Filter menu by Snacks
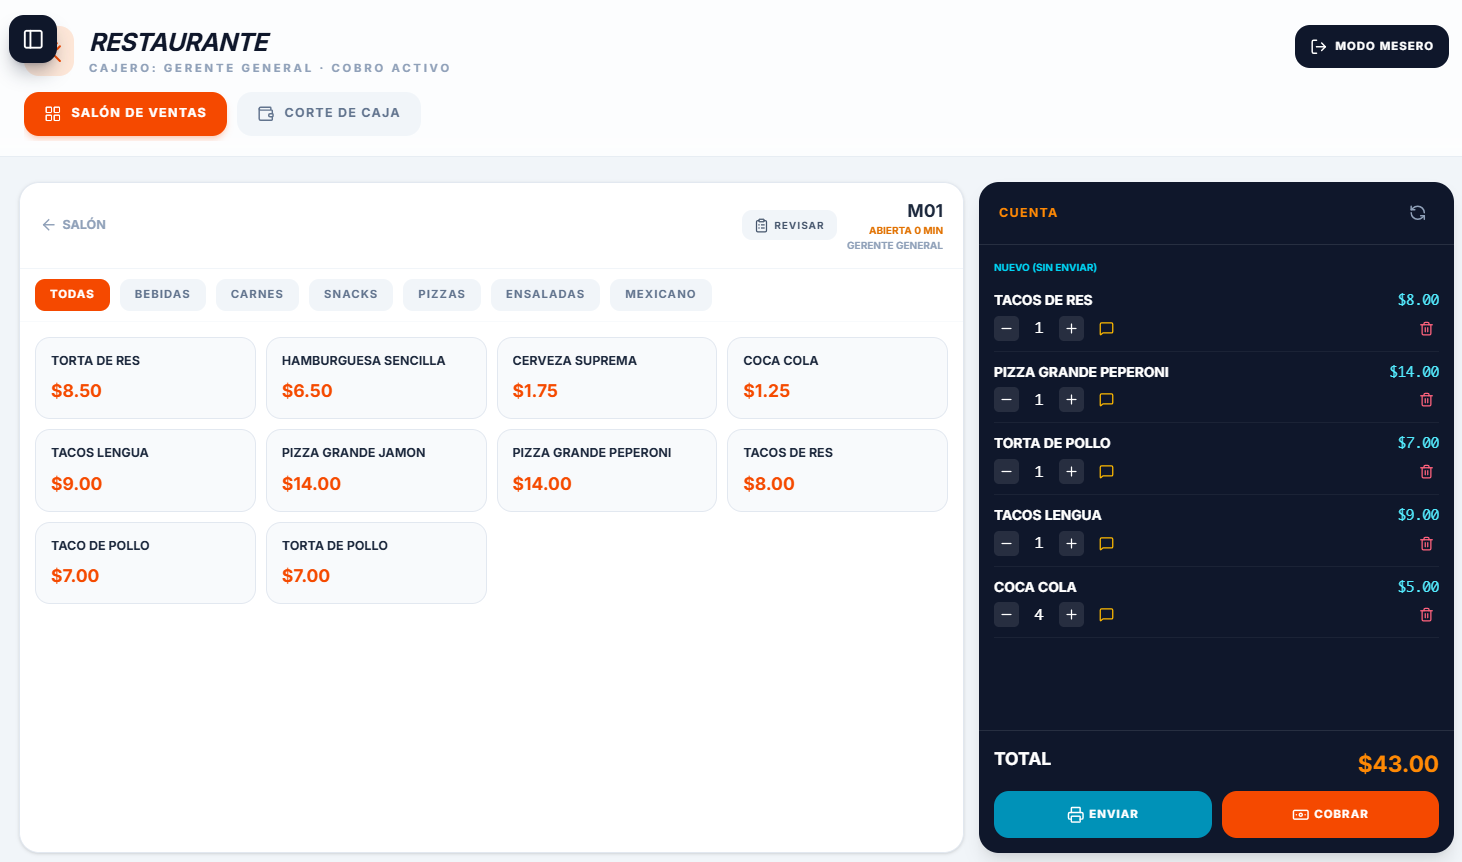This screenshot has height=862, width=1462. [x=351, y=294]
